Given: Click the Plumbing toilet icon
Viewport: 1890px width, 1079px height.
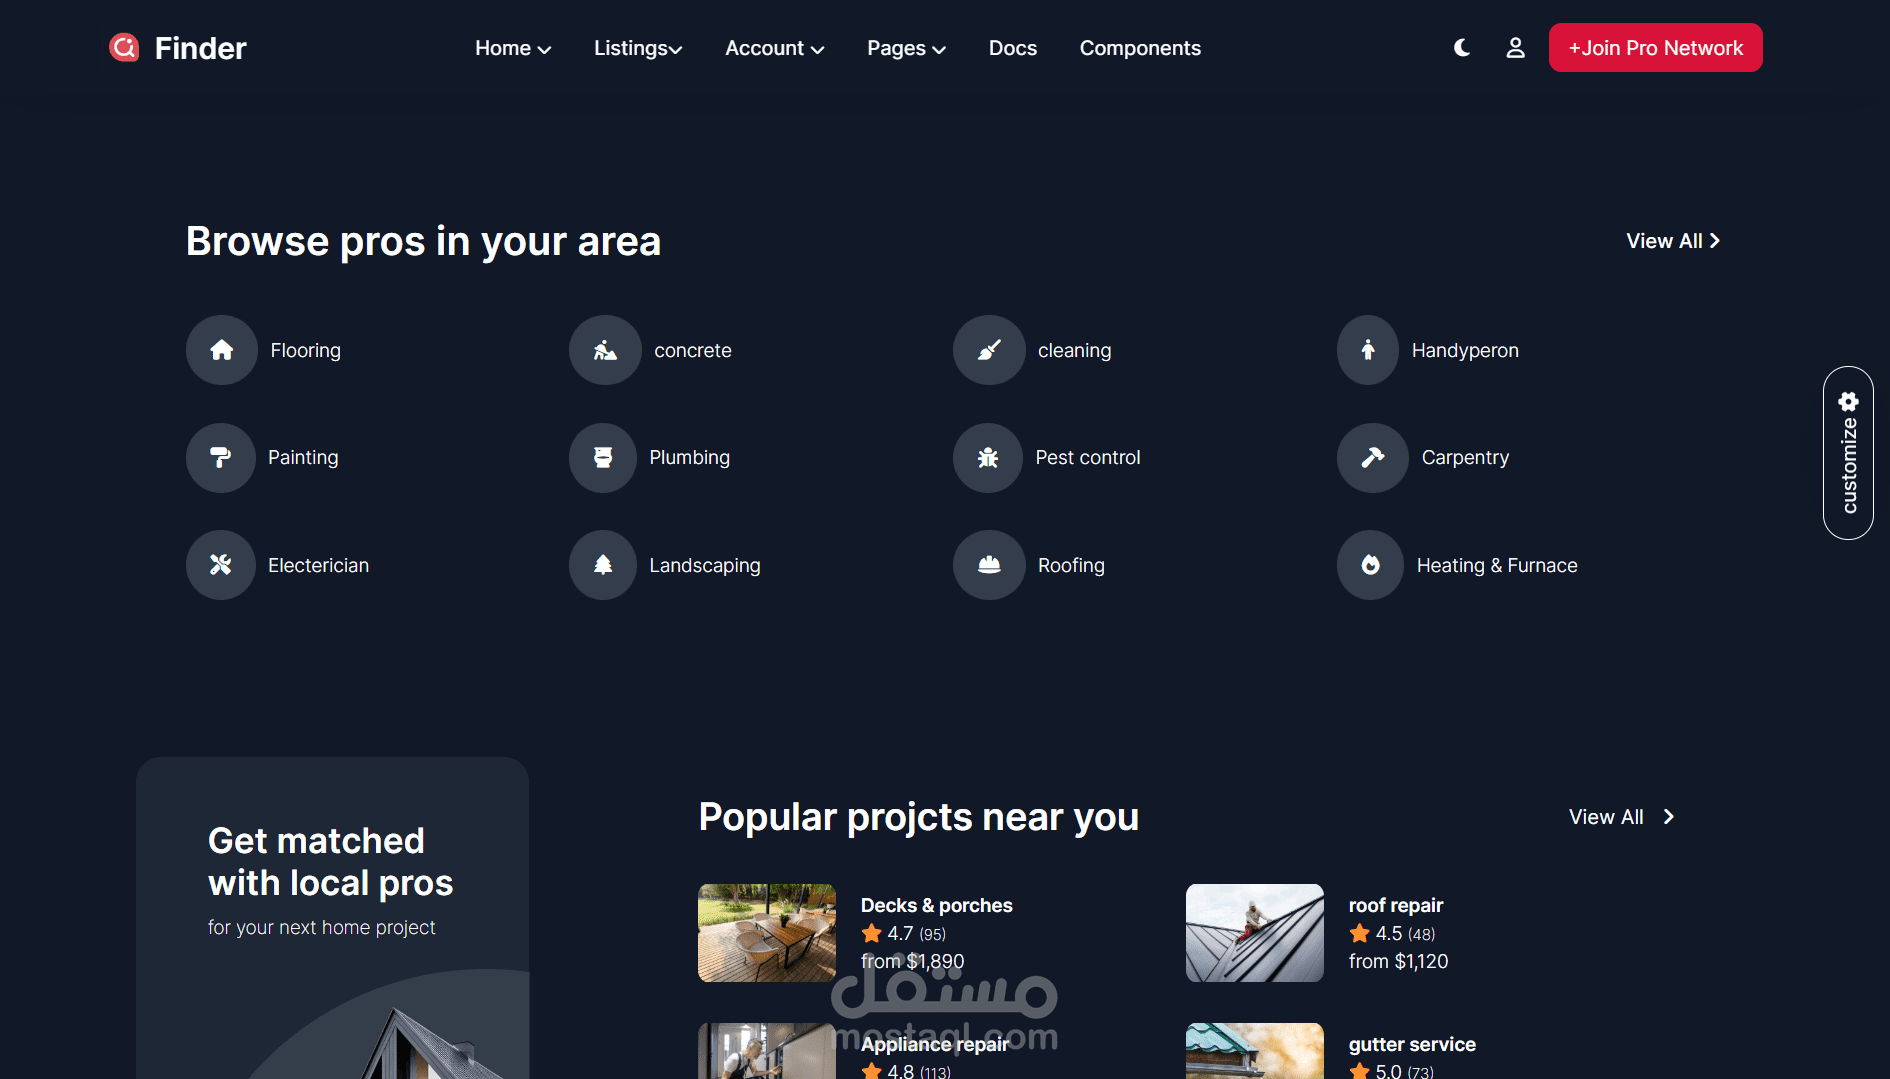Looking at the screenshot, I should point(603,457).
